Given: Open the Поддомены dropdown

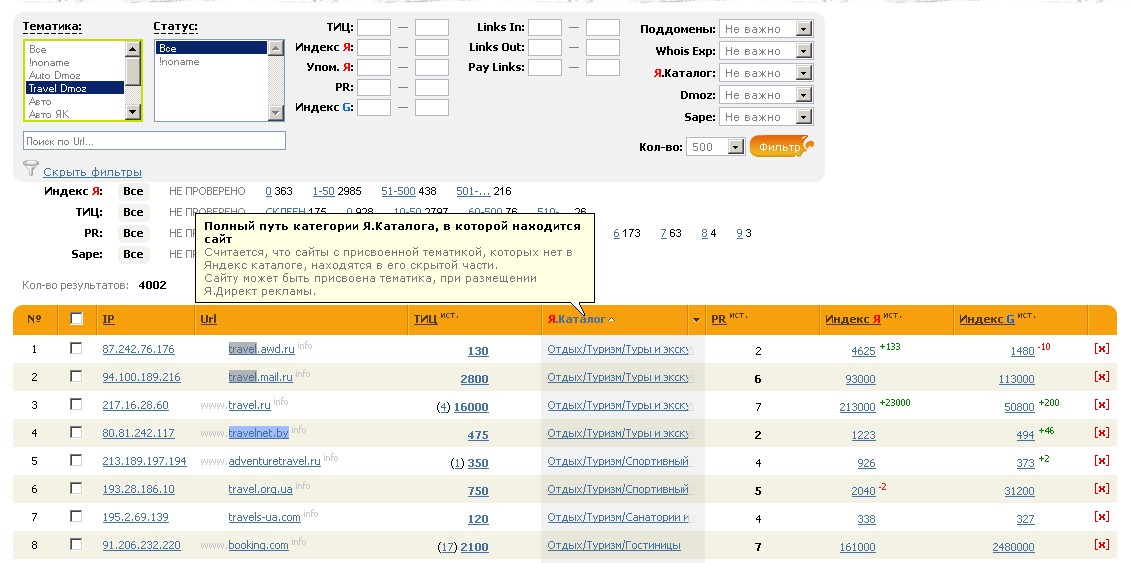Looking at the screenshot, I should [803, 29].
